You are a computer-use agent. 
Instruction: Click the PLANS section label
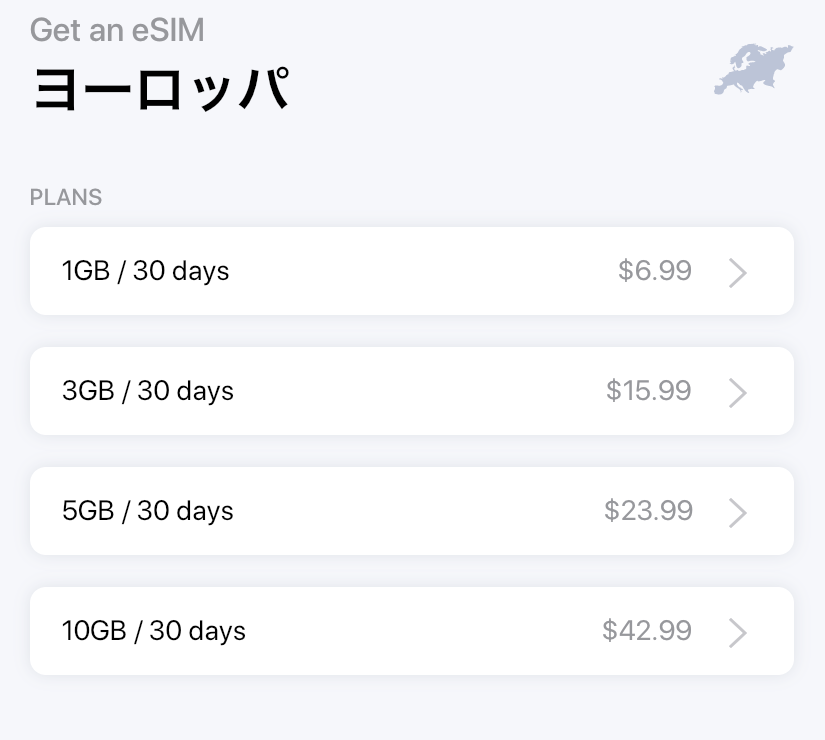click(66, 197)
